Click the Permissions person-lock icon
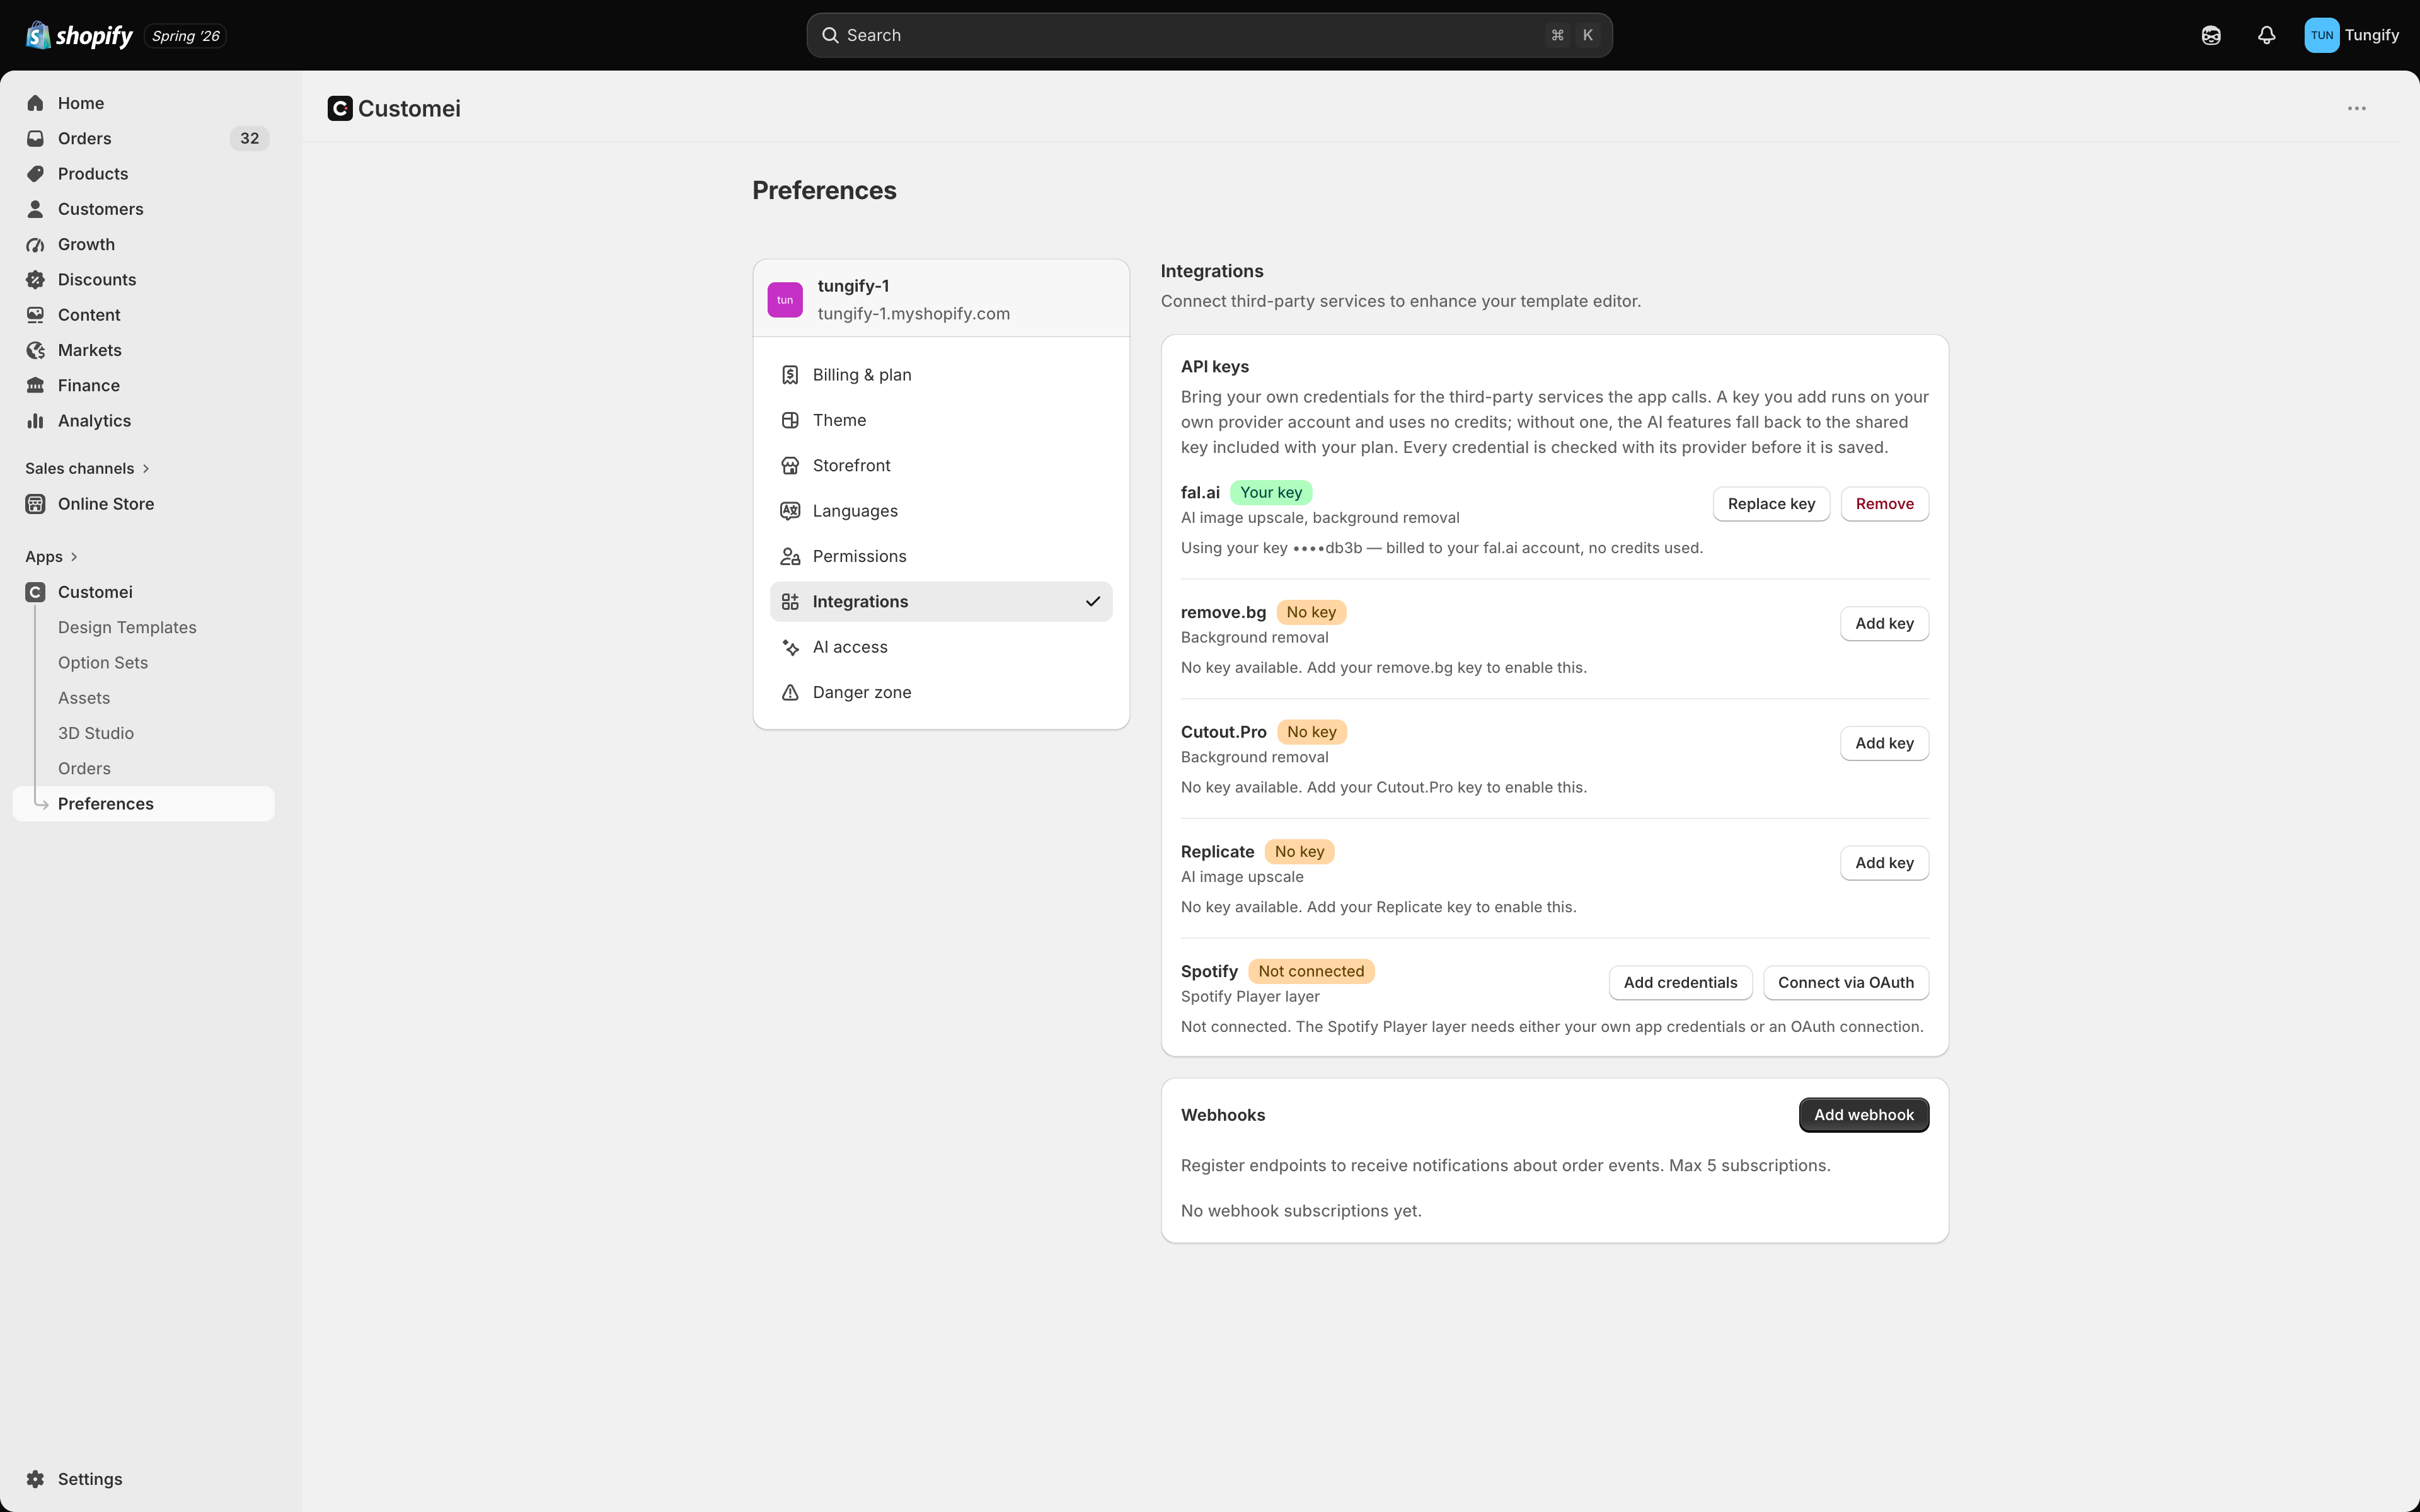2420x1512 pixels. (x=790, y=556)
